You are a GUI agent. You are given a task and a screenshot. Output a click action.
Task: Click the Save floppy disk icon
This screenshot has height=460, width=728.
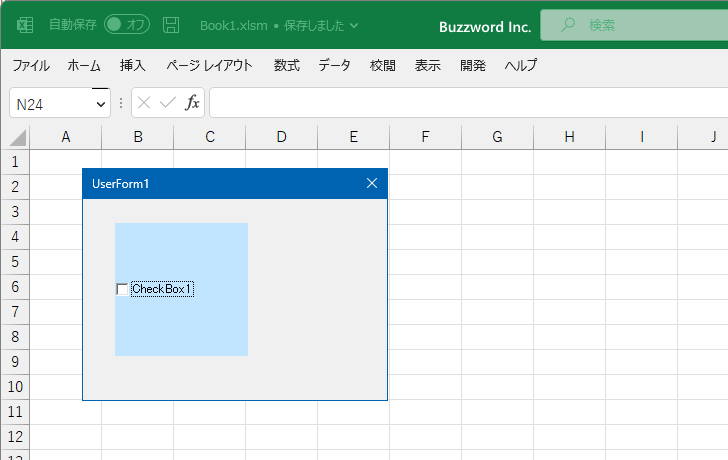(x=171, y=25)
